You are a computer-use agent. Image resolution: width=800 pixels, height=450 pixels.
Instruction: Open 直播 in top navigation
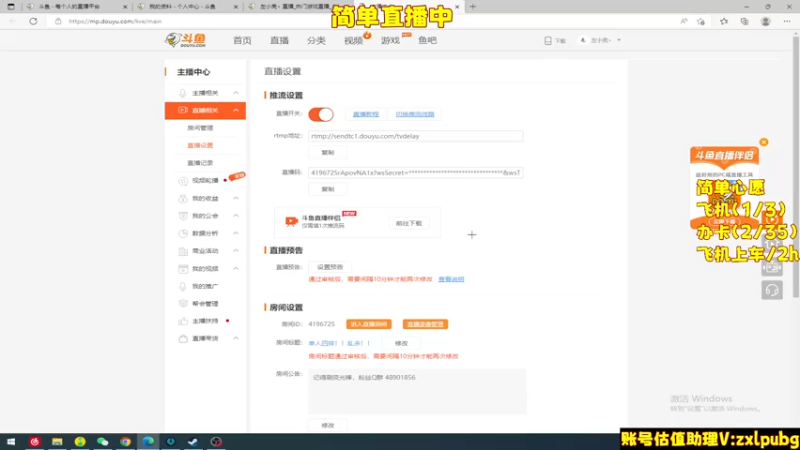click(x=279, y=40)
